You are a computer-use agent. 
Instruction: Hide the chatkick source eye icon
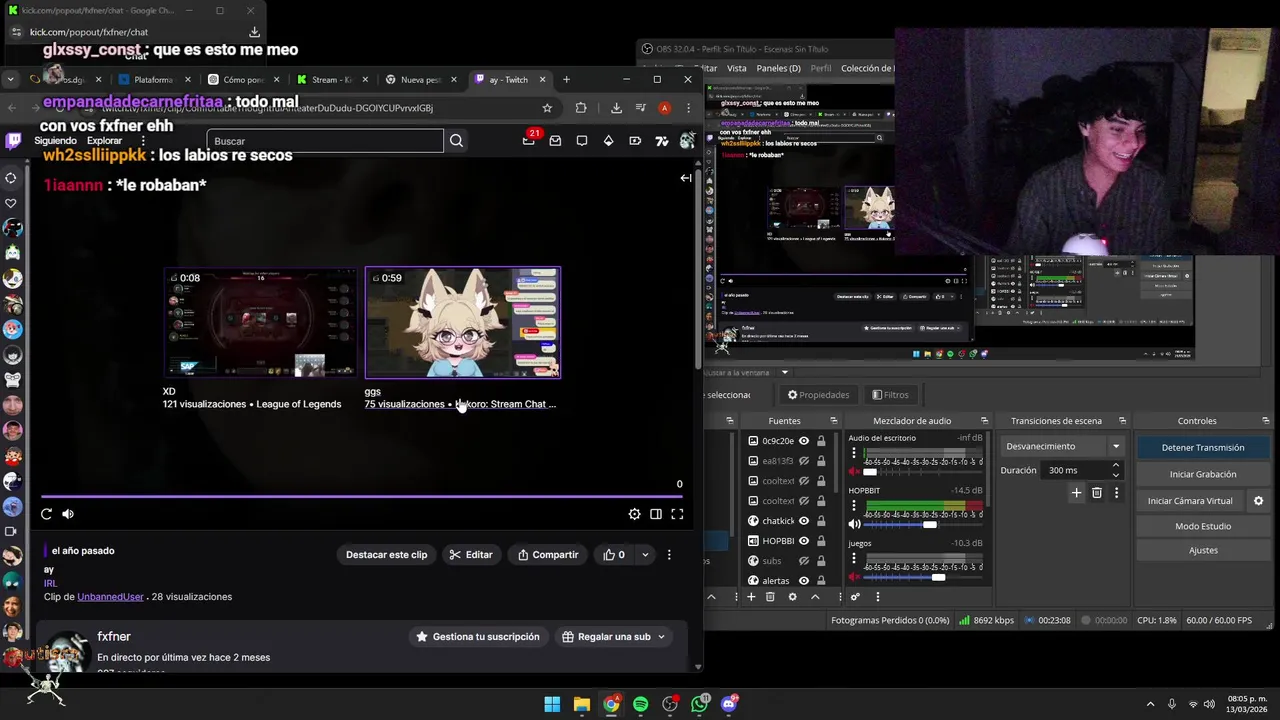click(x=803, y=521)
